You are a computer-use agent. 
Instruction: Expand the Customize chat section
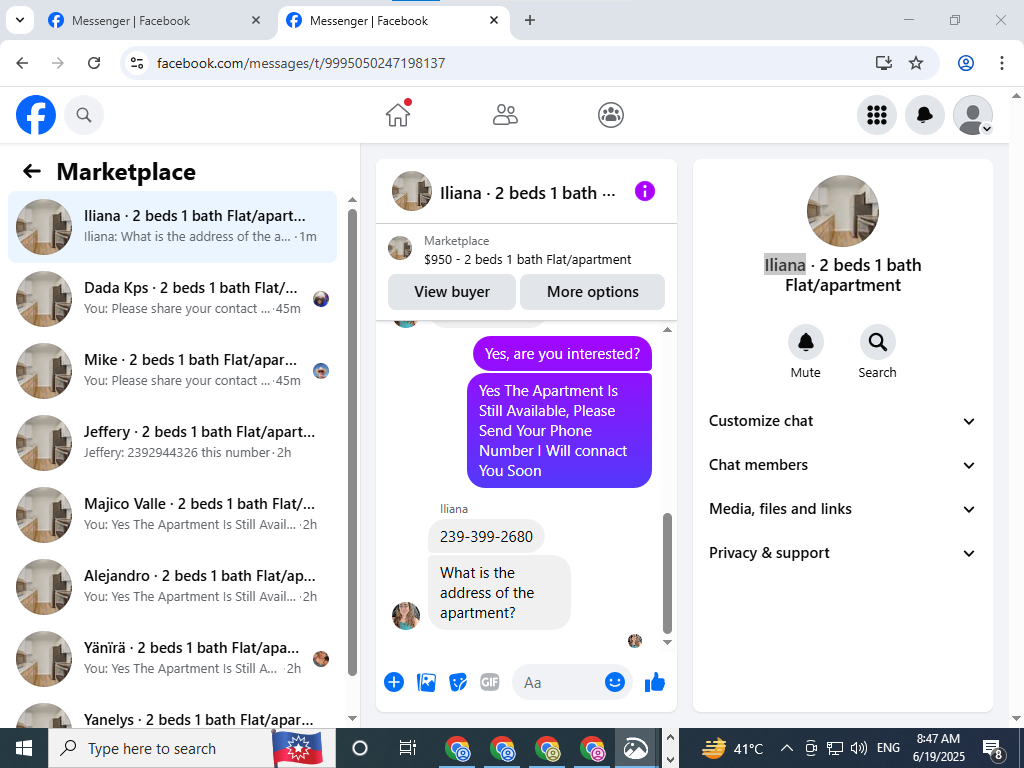842,421
